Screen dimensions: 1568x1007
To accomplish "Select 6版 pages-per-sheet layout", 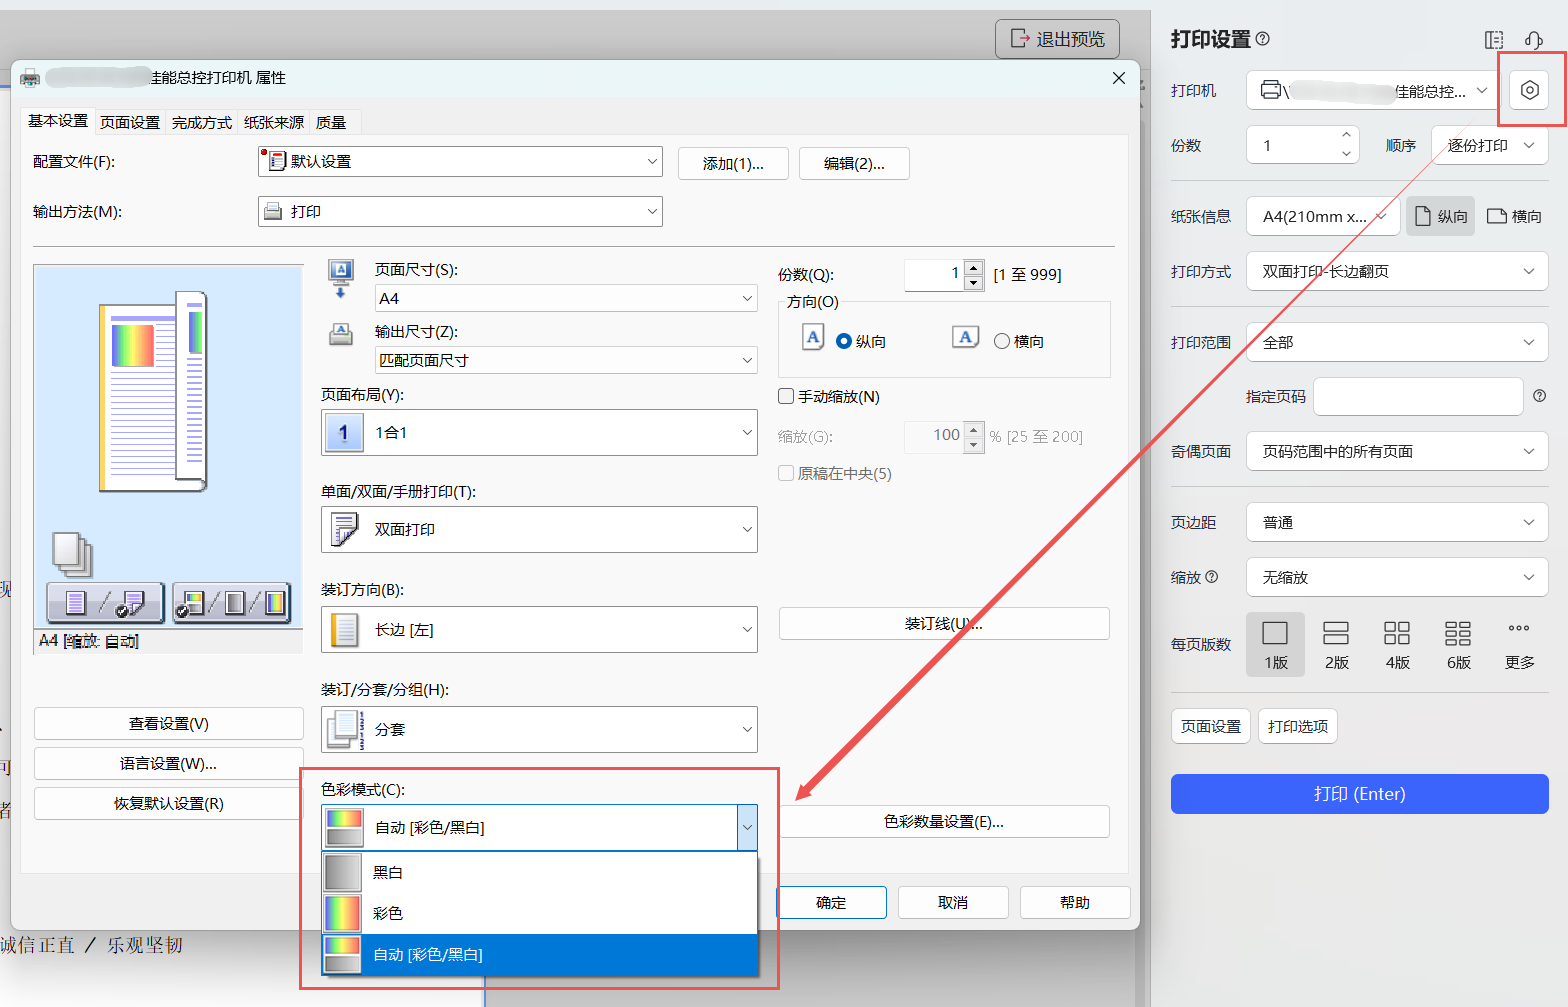I will (1458, 644).
